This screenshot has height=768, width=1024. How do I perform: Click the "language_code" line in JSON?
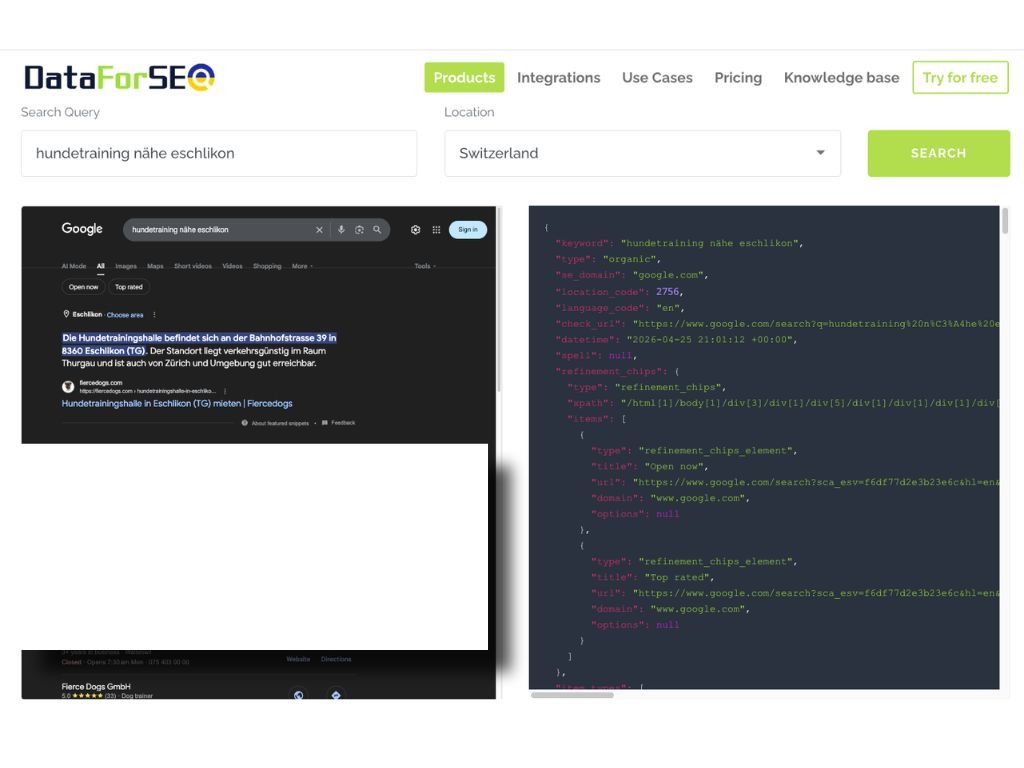pyautogui.click(x=620, y=308)
